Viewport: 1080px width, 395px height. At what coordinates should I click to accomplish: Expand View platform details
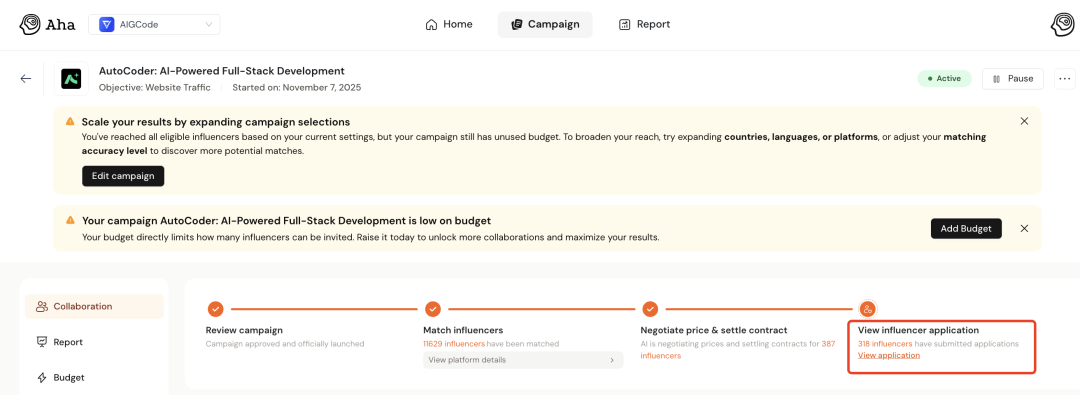(523, 360)
